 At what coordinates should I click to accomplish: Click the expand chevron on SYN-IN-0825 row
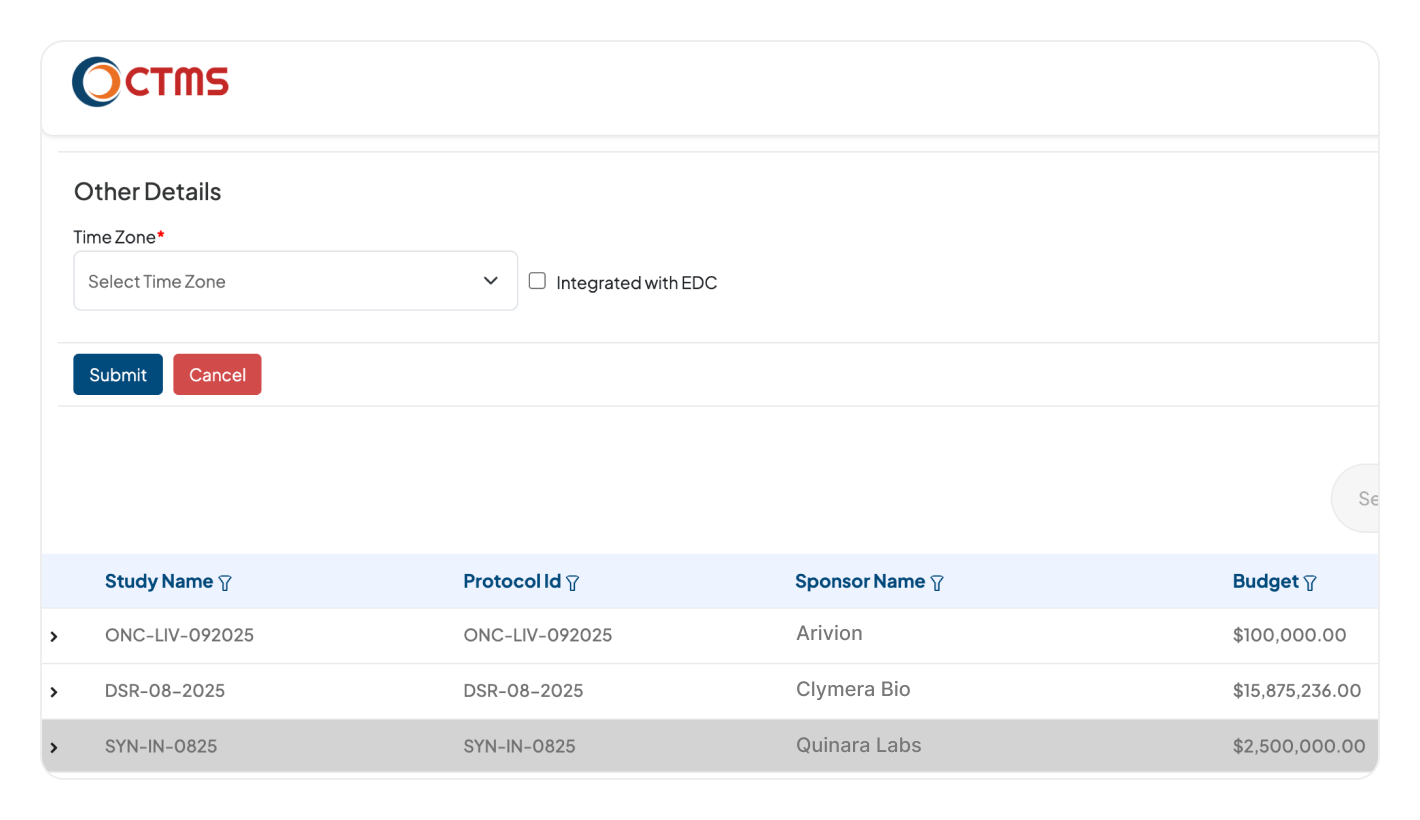pyautogui.click(x=53, y=746)
